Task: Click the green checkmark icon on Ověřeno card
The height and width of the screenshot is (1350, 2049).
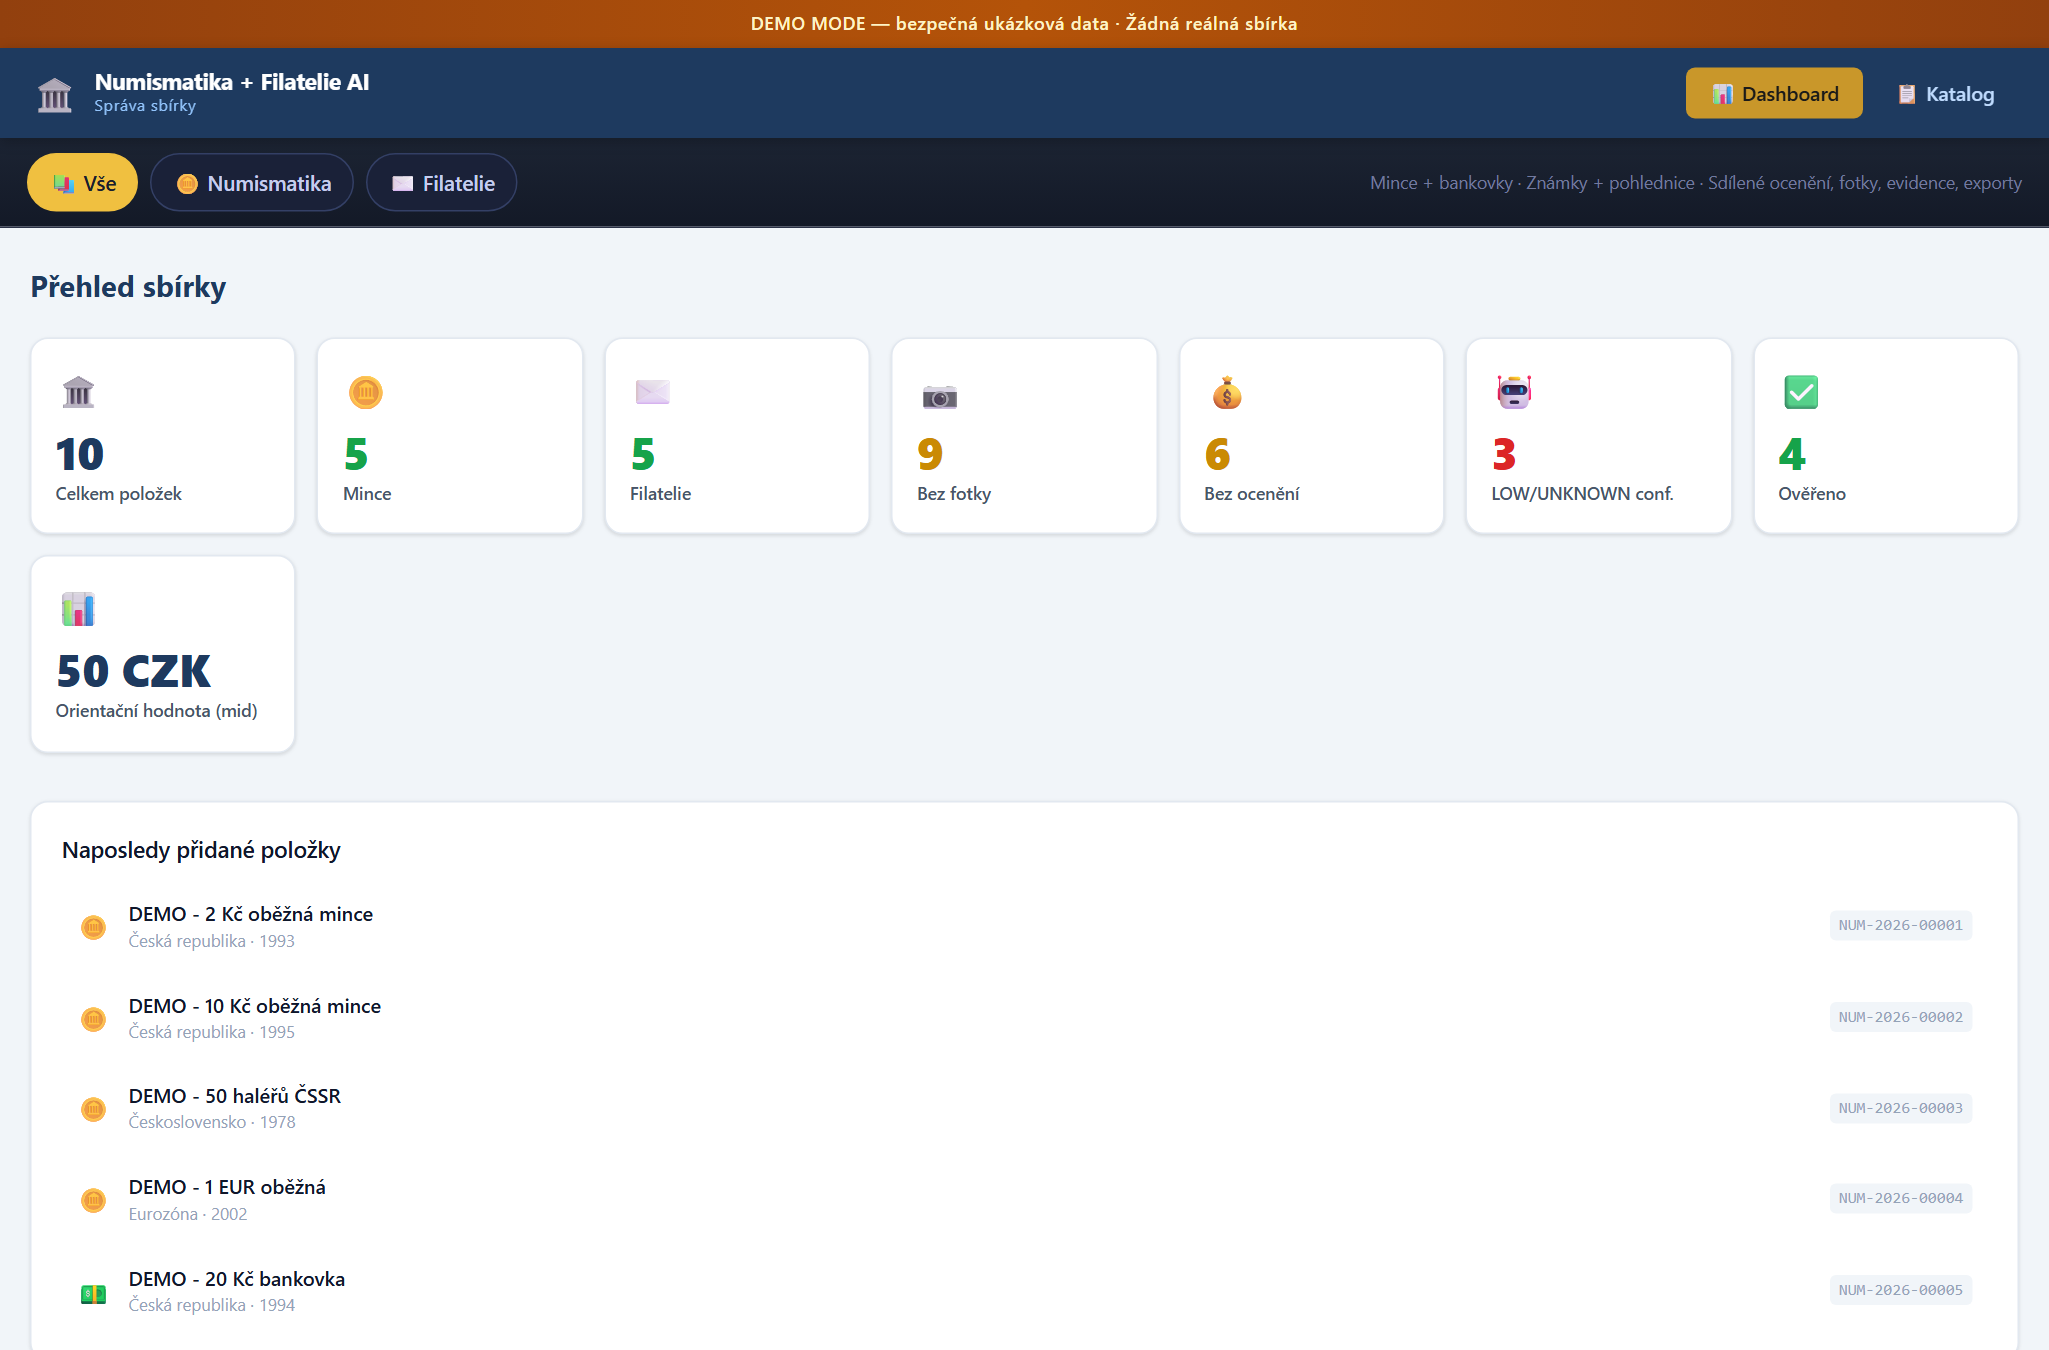Action: 1801,392
